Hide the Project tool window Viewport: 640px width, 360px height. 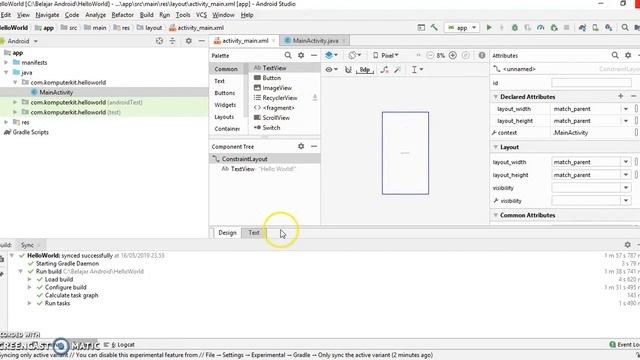pos(202,41)
